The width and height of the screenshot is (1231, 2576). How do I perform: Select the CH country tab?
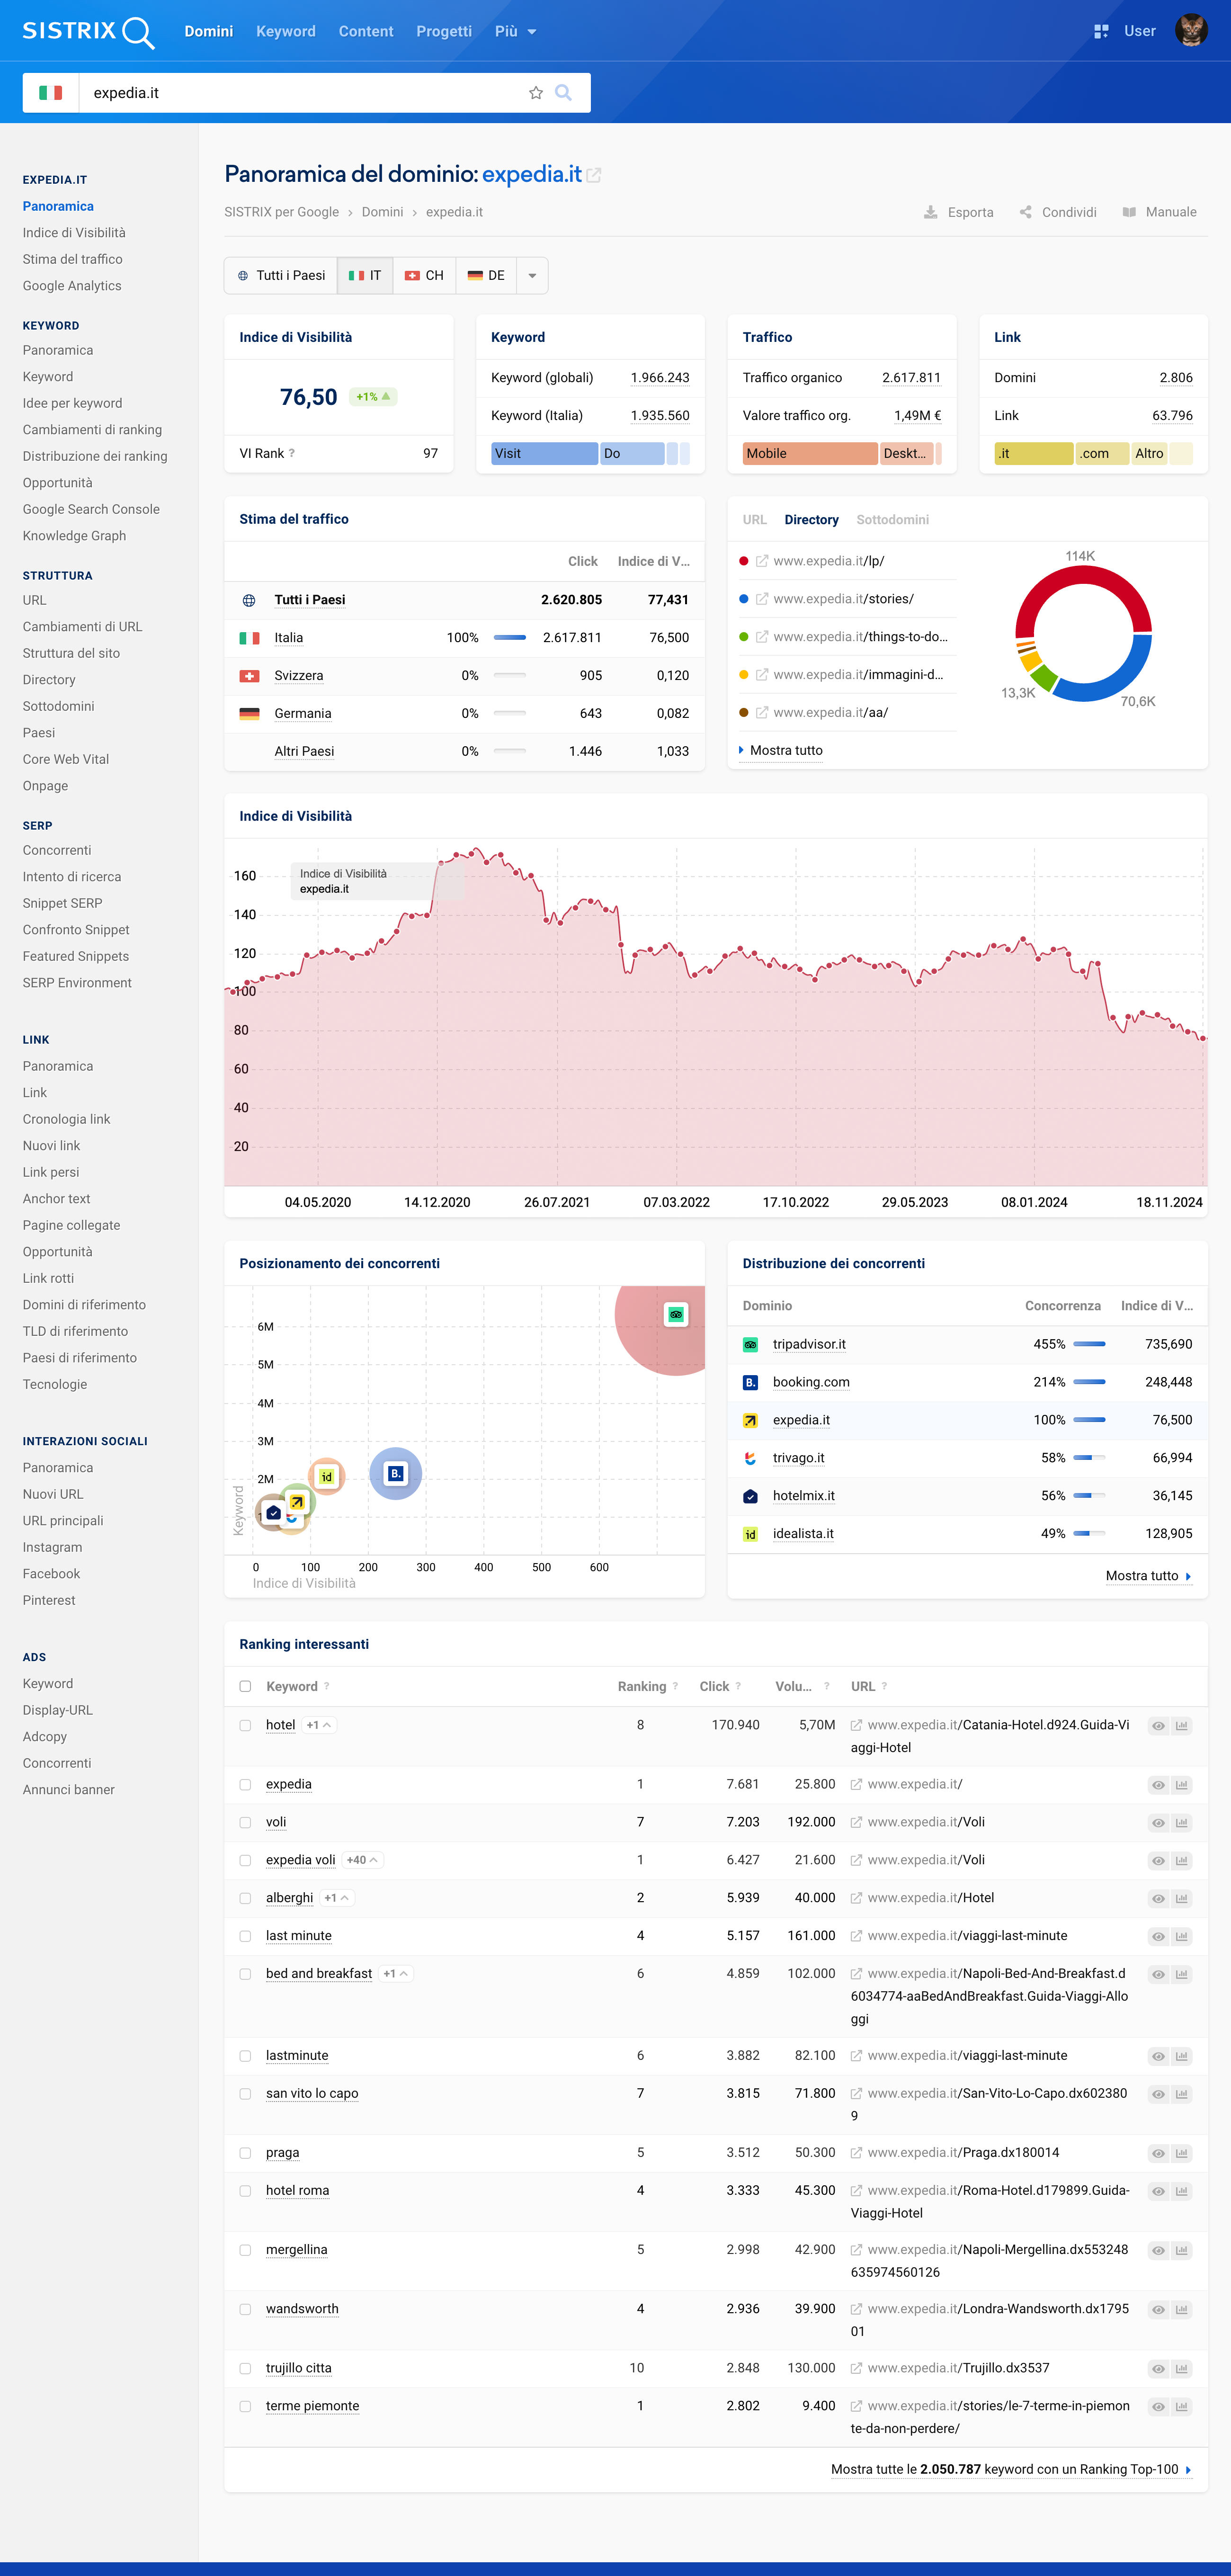coord(425,275)
